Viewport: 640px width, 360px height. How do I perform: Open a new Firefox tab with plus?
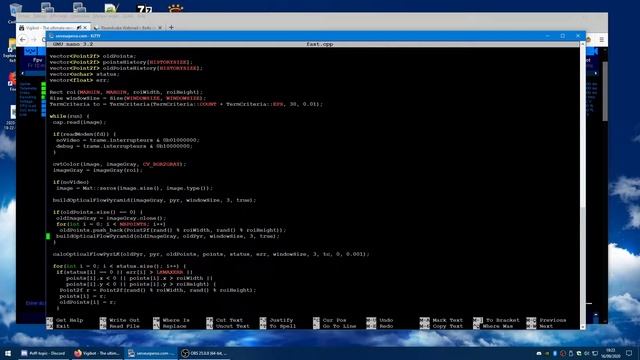tap(171, 28)
